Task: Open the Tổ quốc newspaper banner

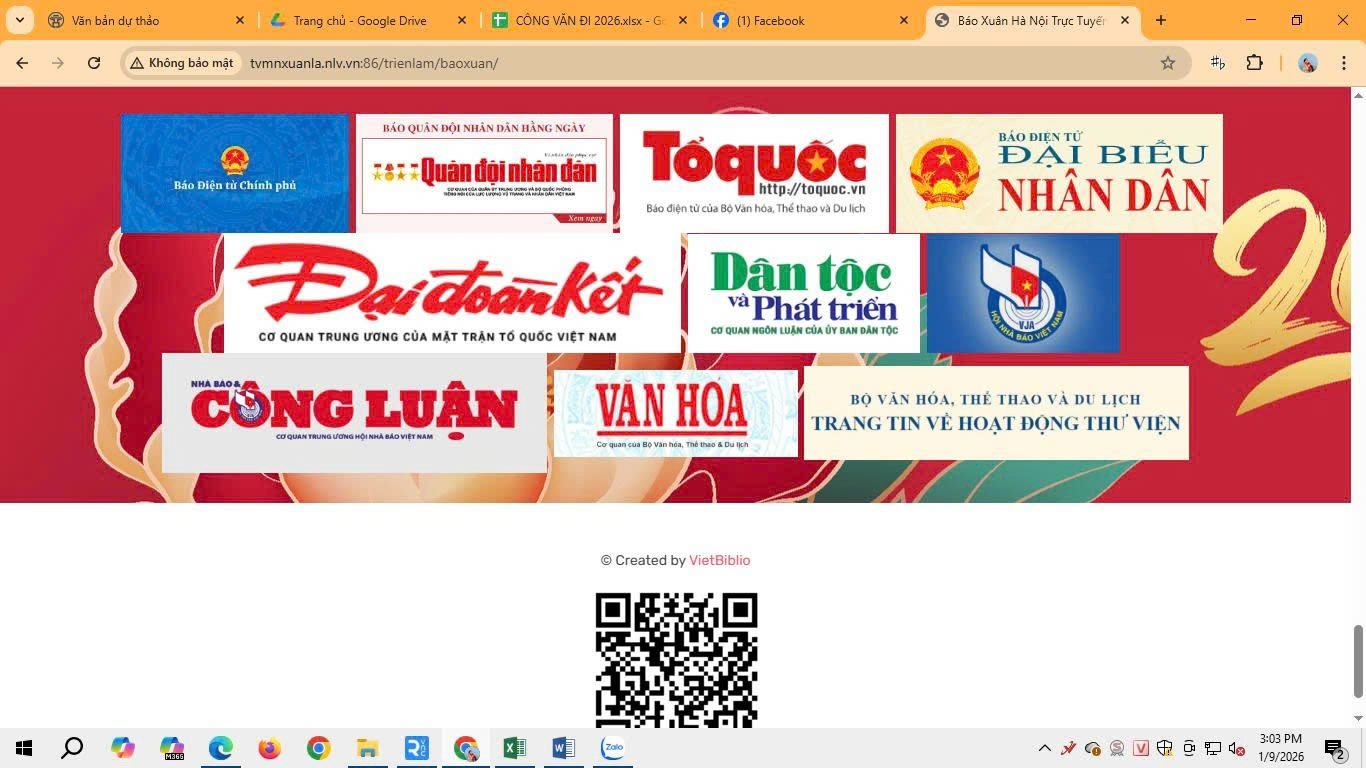Action: pyautogui.click(x=754, y=173)
